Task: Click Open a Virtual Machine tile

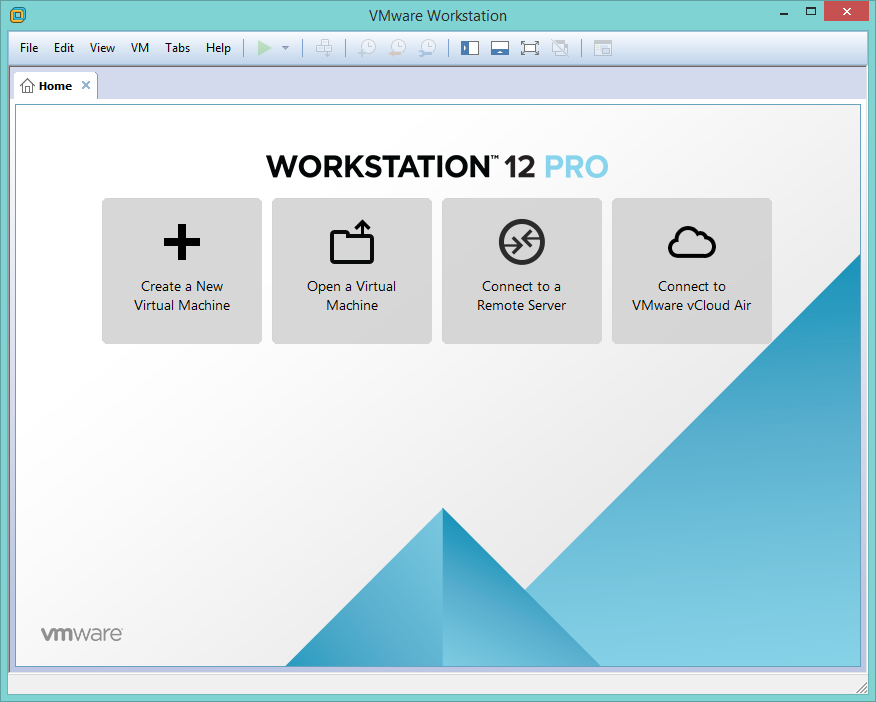Action: (352, 271)
